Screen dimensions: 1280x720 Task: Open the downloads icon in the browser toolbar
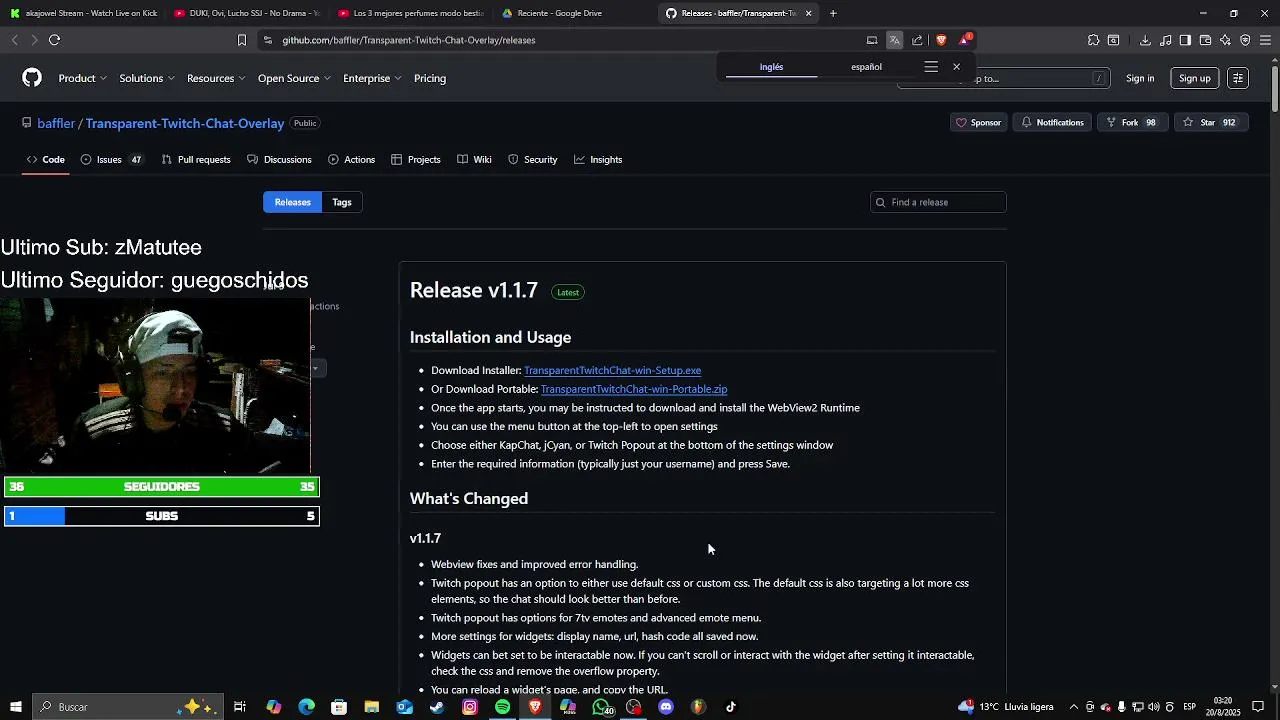[x=1145, y=40]
